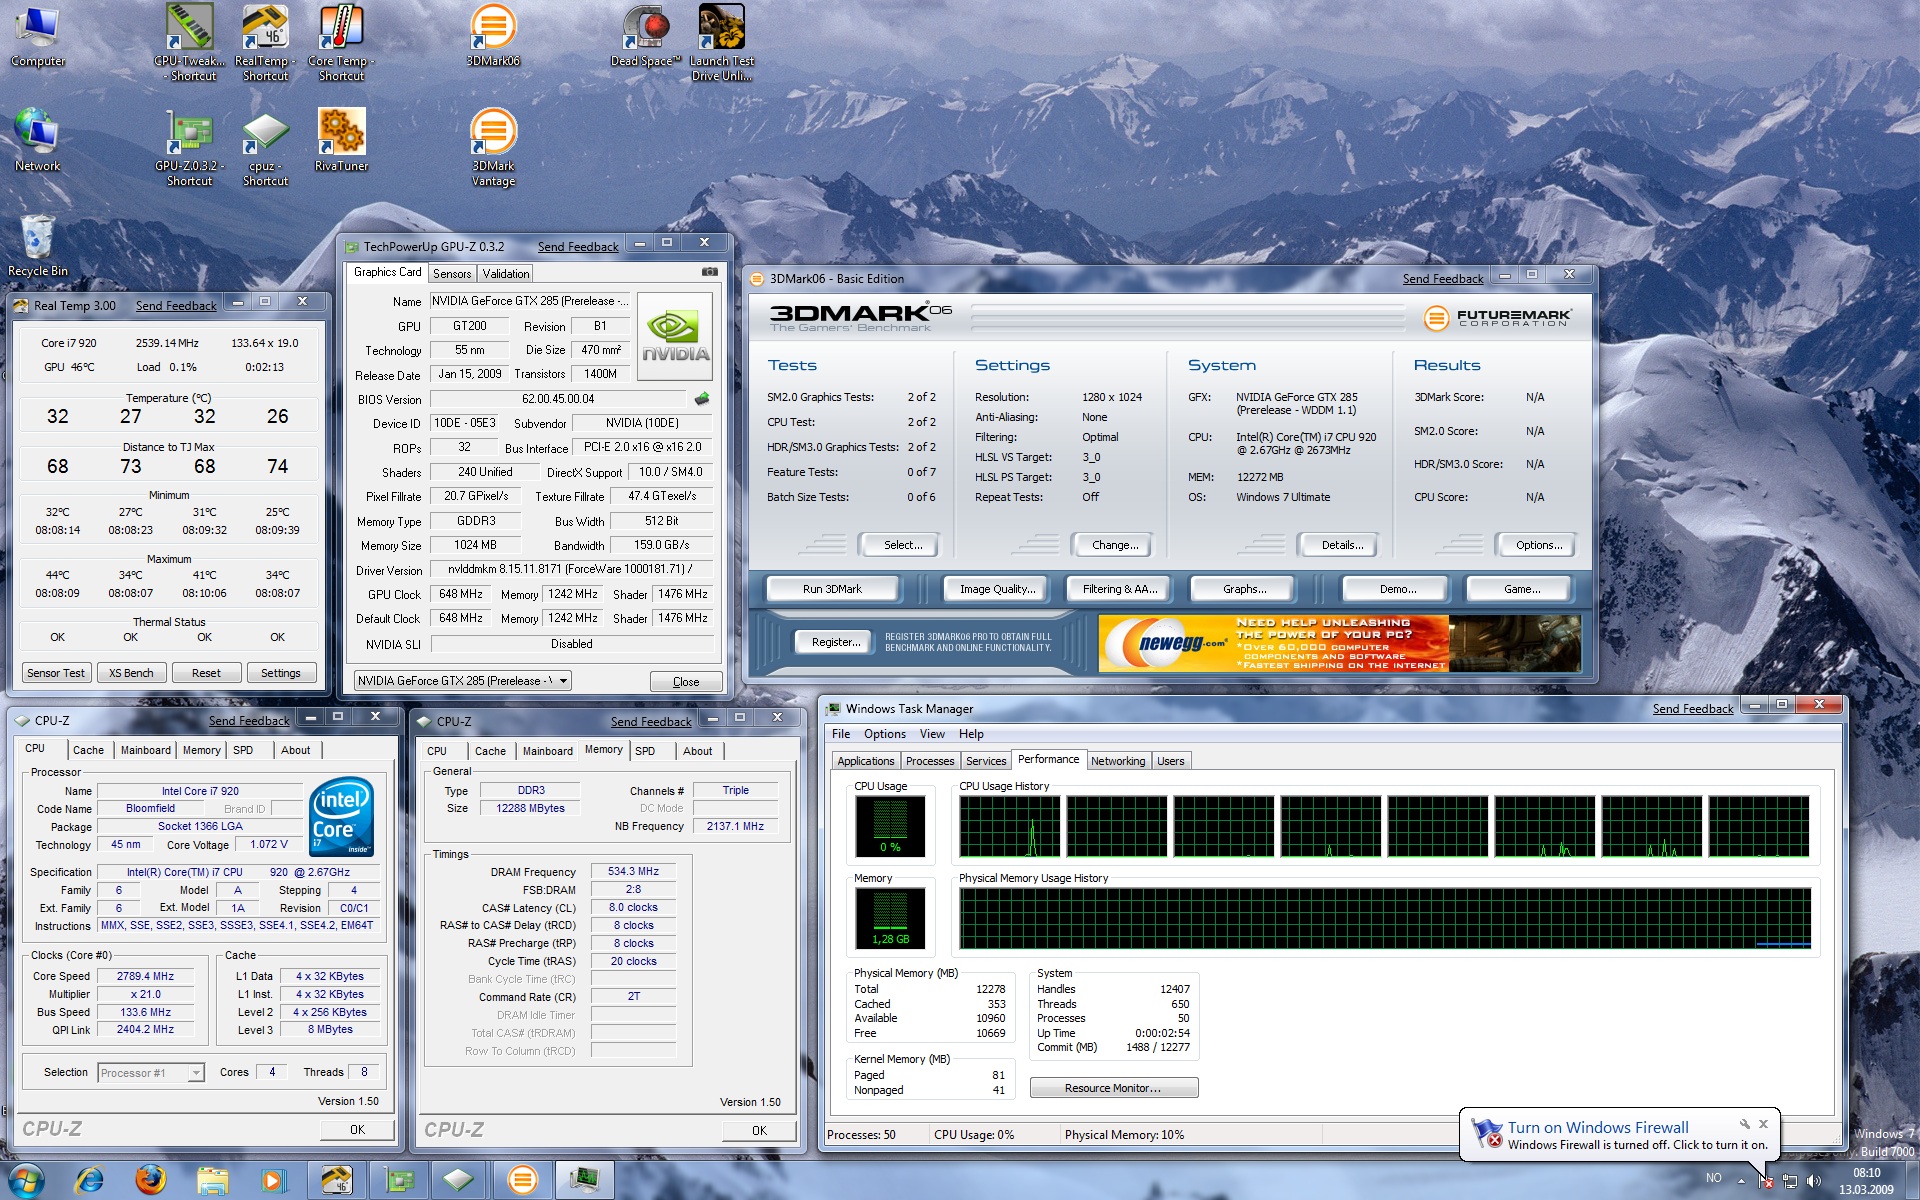
Task: Open the GPU-Z 0.3.2 shortcut icon
Action: coord(190,148)
